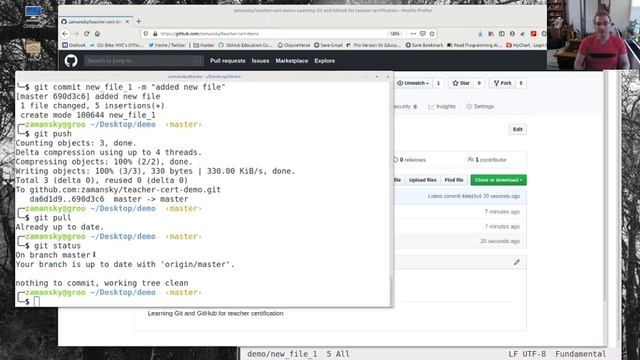Click the terminal window title bar
This screenshot has width=640, height=360.
click(x=204, y=76)
